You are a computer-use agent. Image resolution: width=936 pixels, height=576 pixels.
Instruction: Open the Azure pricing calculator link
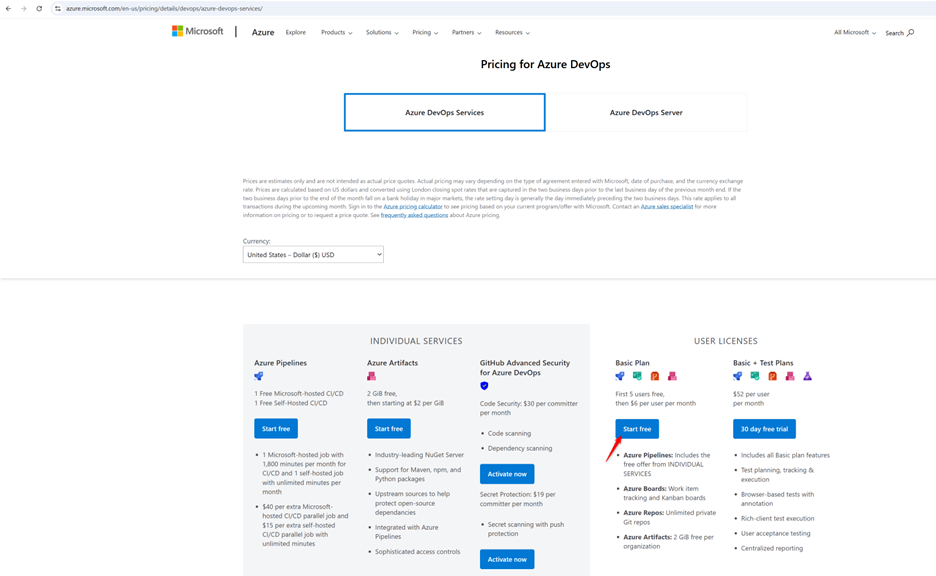click(x=413, y=207)
